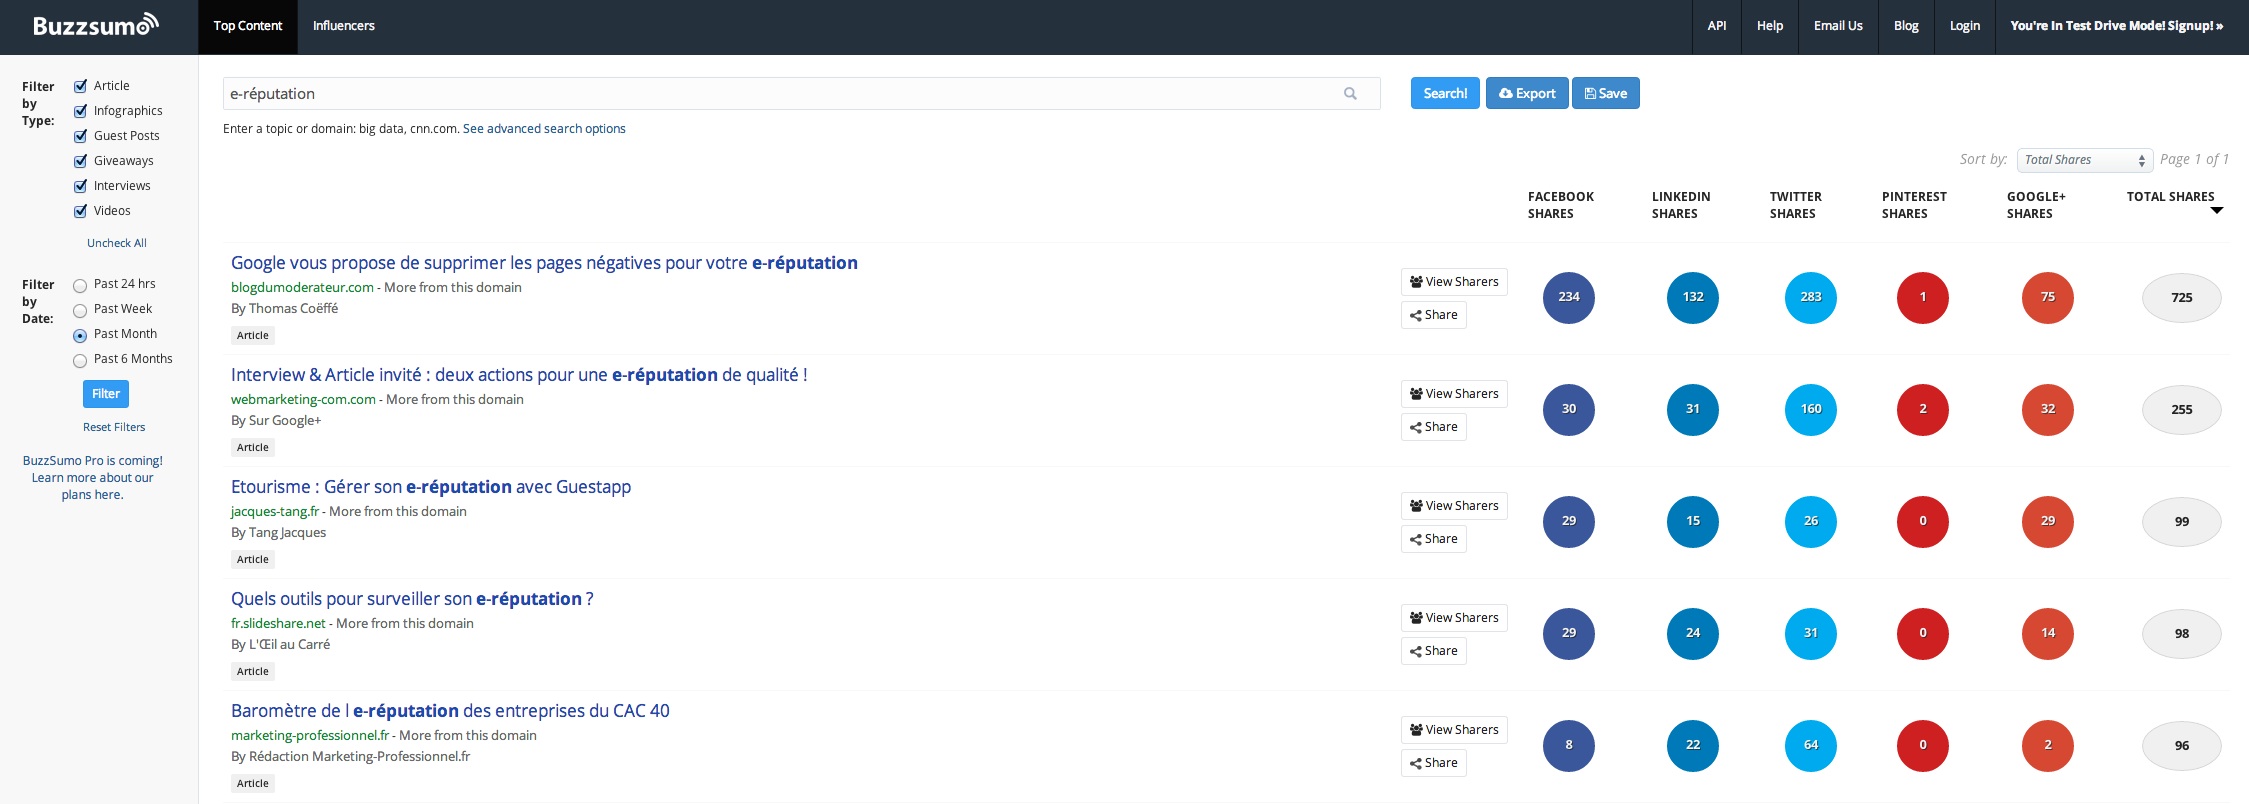The height and width of the screenshot is (804, 2249).
Task: Click the blue Filter button
Action: tap(106, 394)
